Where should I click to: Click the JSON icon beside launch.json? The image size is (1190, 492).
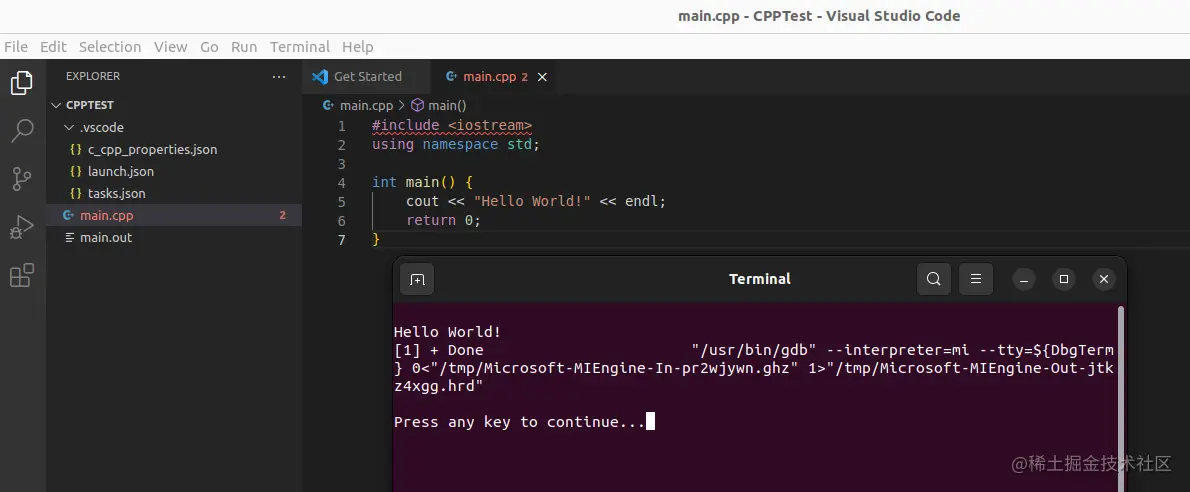tap(75, 172)
